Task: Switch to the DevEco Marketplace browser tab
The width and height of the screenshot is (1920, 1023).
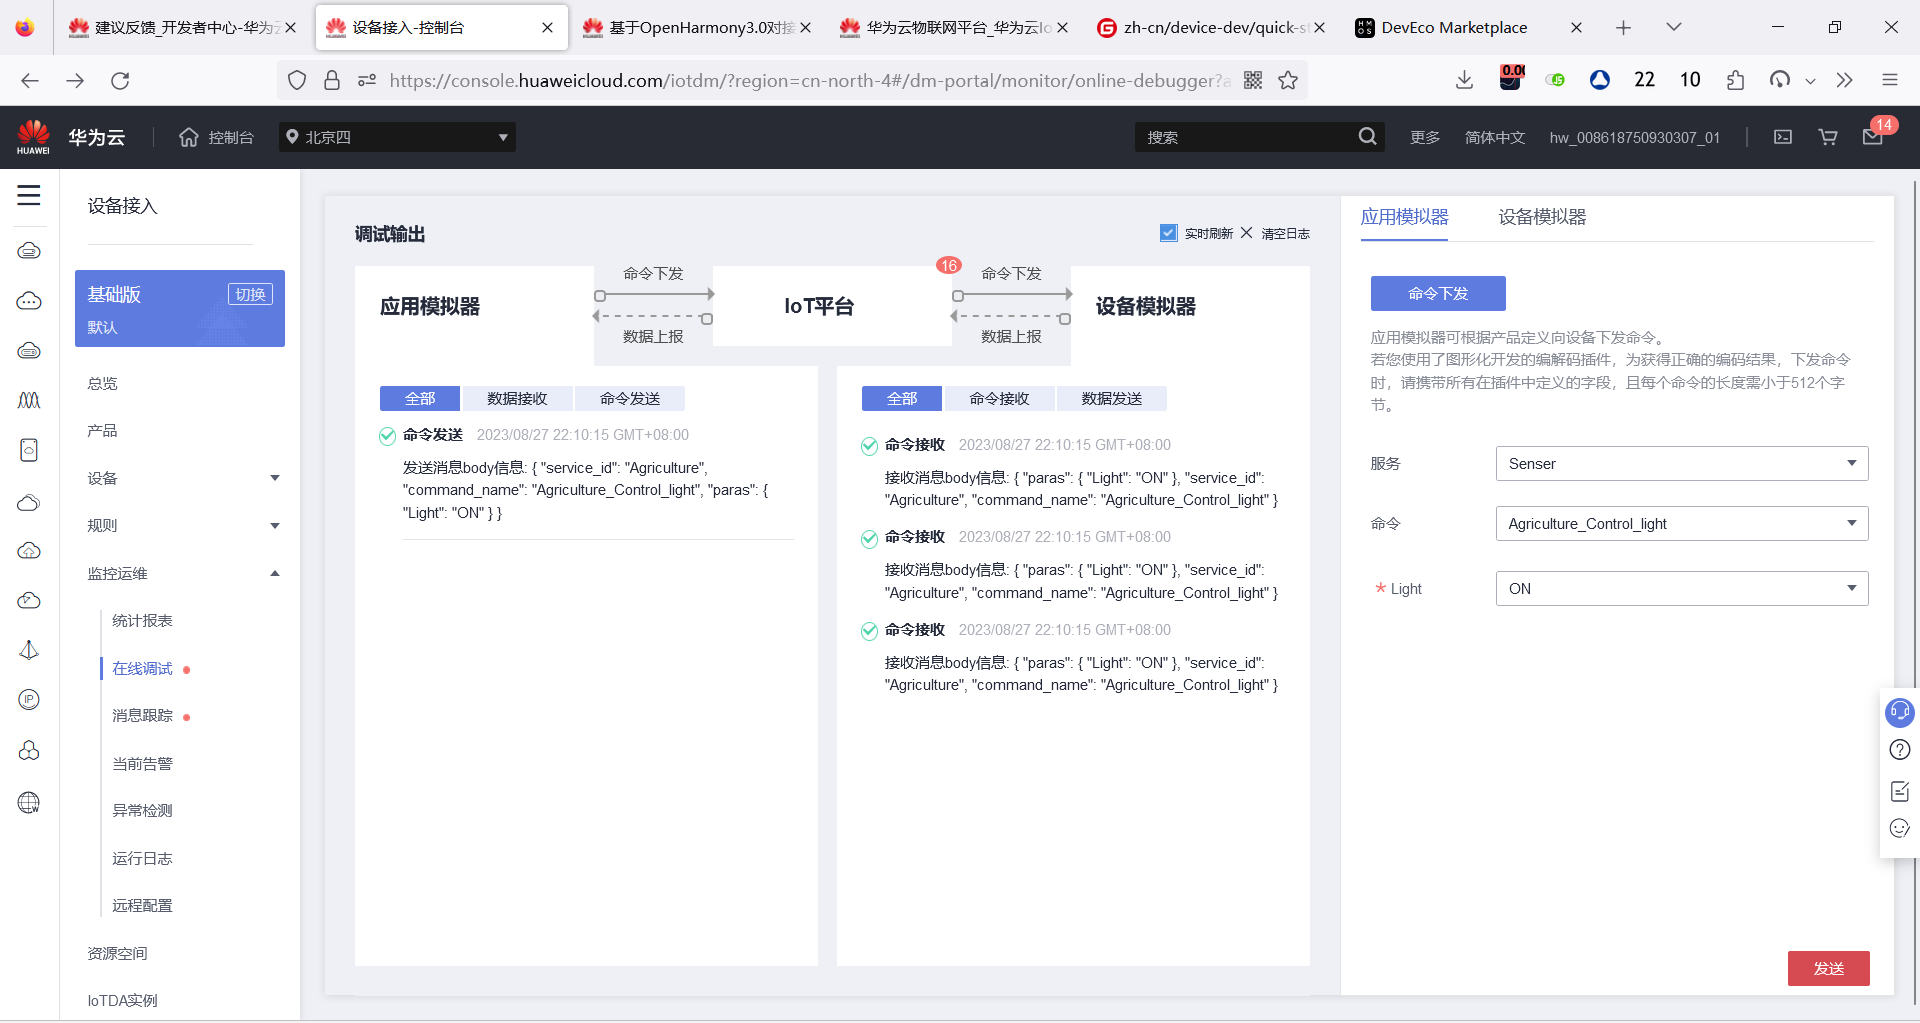Action: (x=1453, y=28)
